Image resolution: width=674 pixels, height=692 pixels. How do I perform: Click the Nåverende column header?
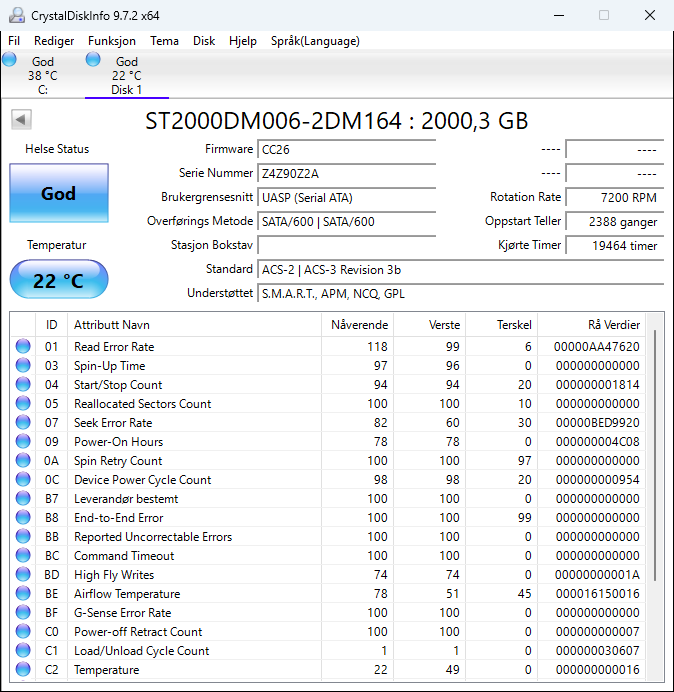point(358,325)
